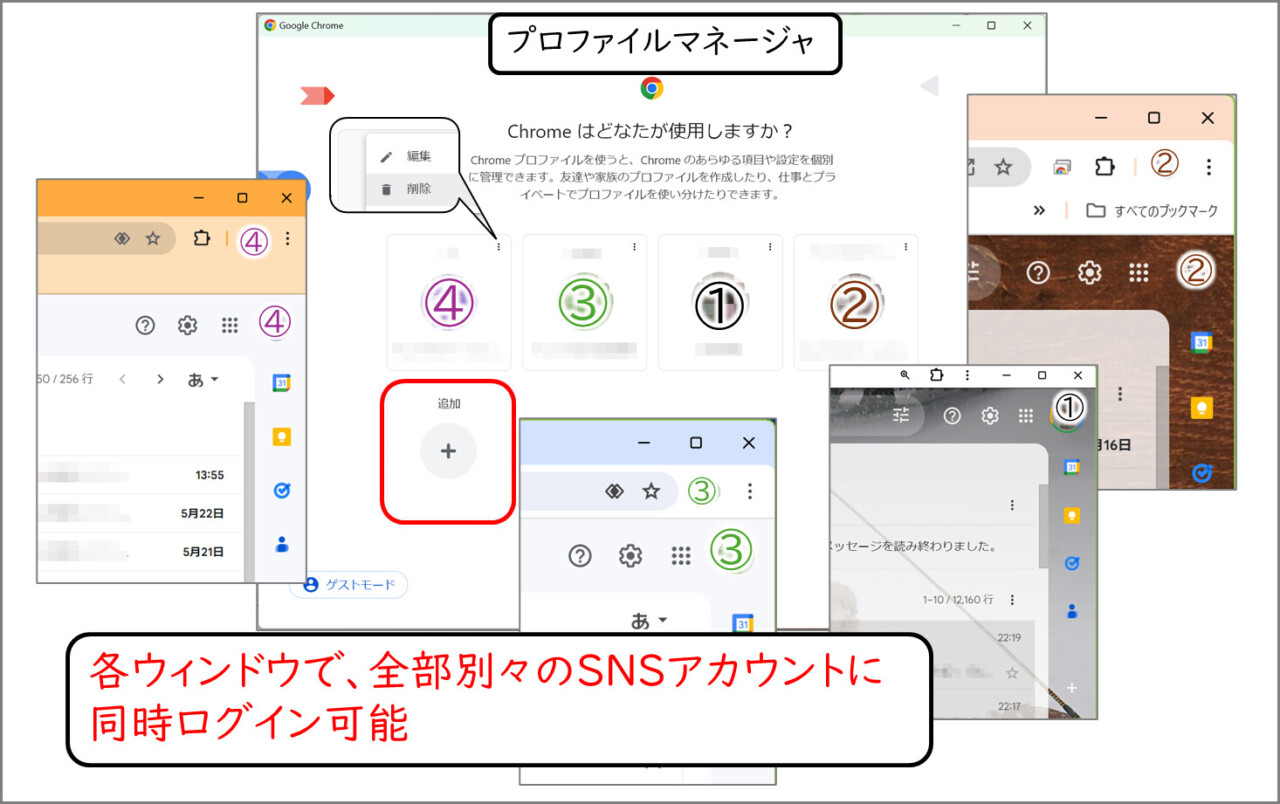Open Calendar side panel icon in profile ② window
Image resolution: width=1280 pixels, height=804 pixels.
1201,343
